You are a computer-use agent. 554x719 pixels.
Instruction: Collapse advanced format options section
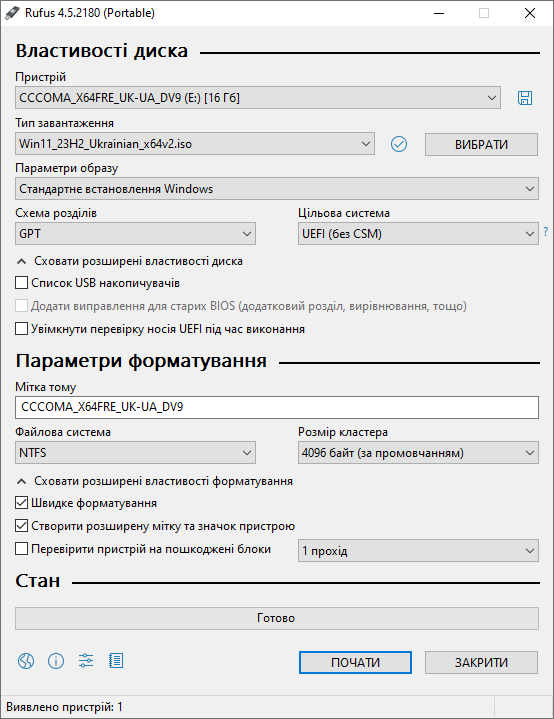155,481
